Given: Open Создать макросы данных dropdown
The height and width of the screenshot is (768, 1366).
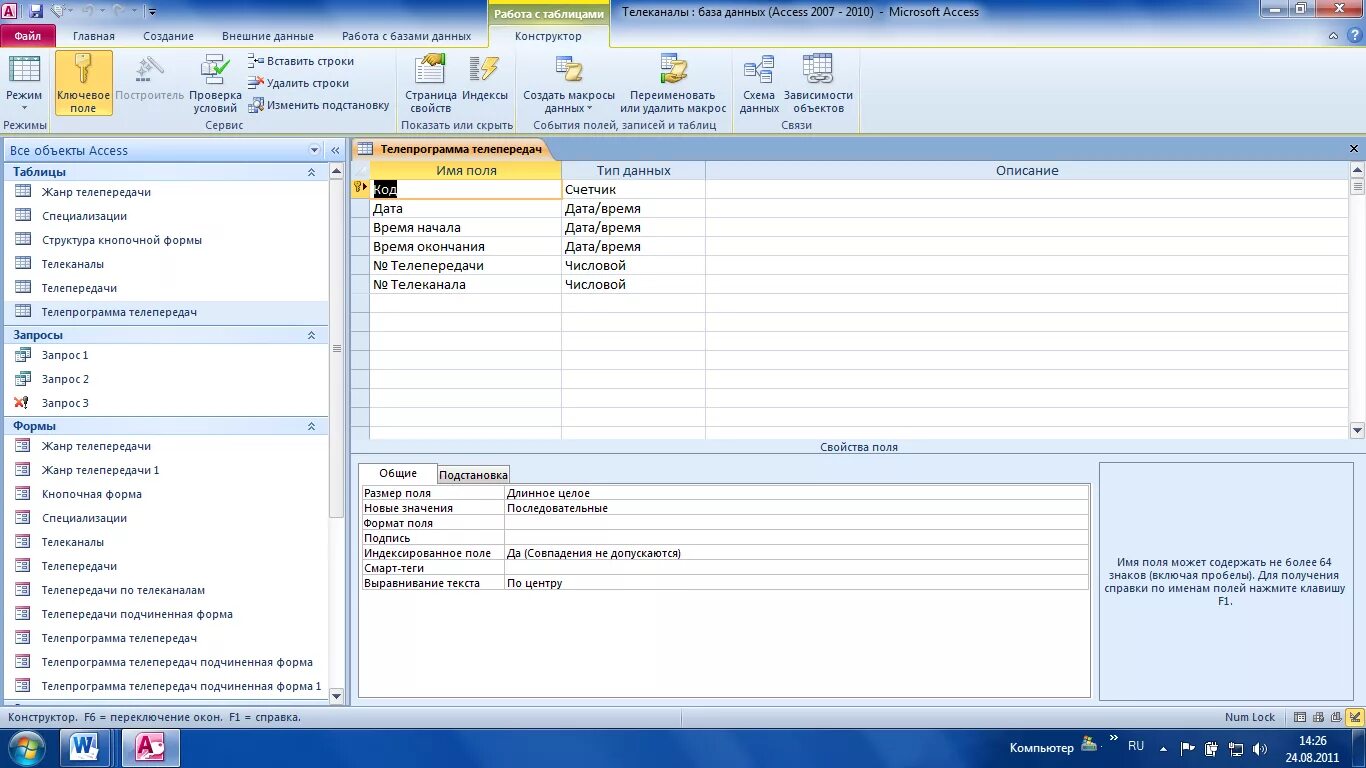Looking at the screenshot, I should coord(569,84).
